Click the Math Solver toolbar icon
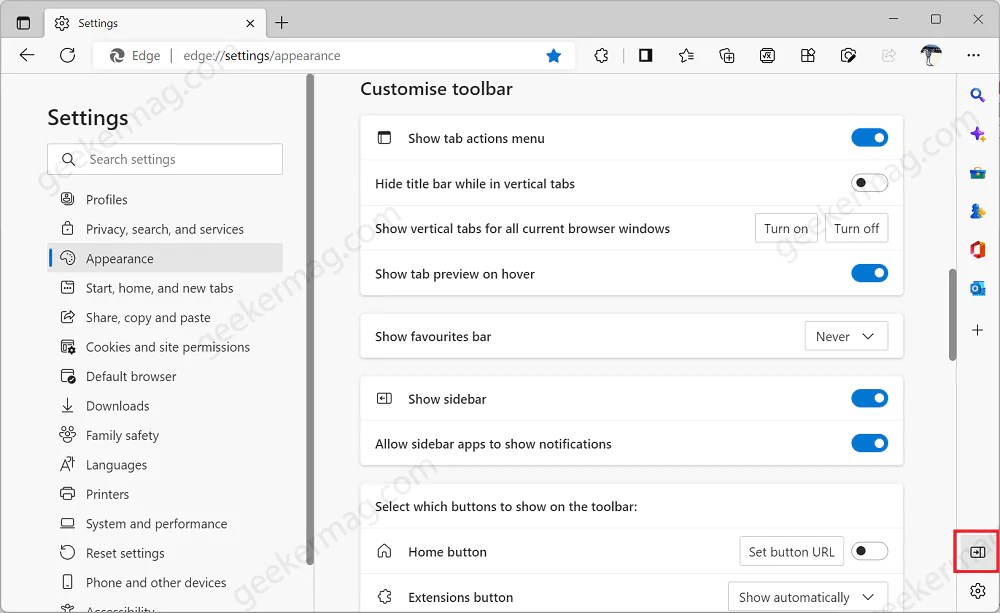Viewport: 1000px width, 613px height. coord(767,56)
